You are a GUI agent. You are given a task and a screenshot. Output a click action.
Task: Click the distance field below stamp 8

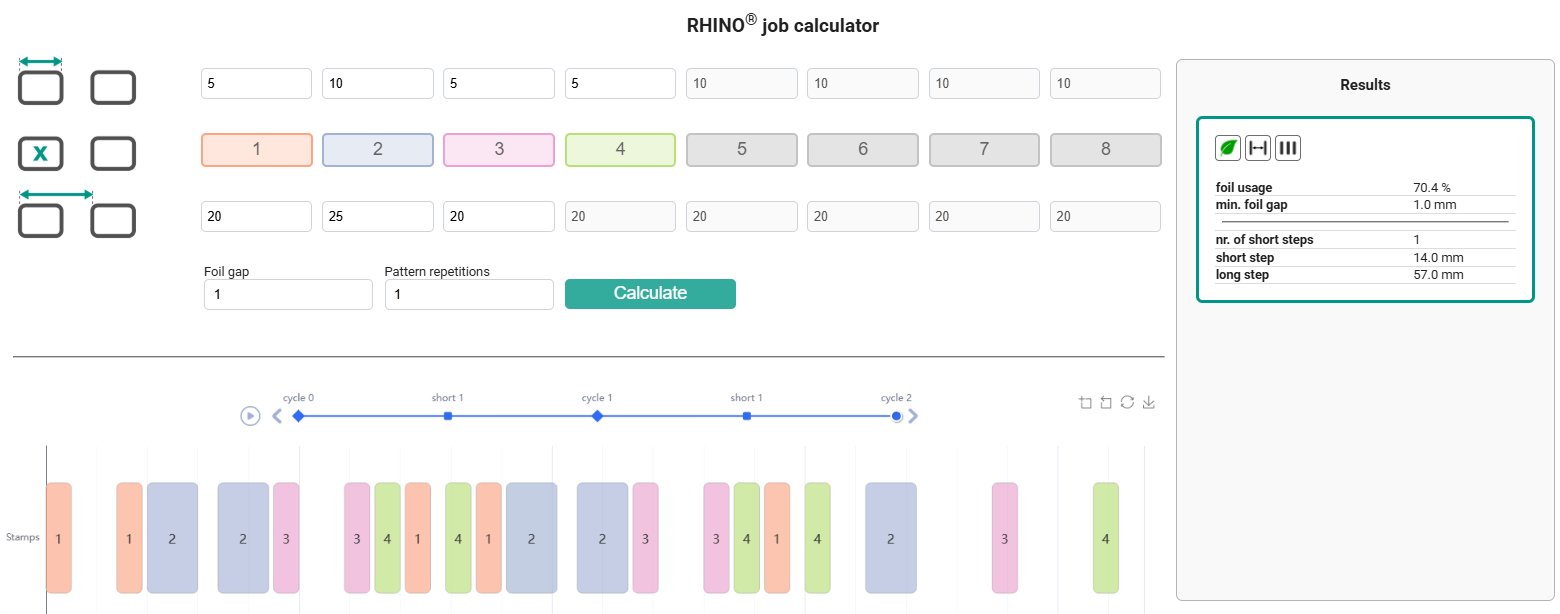click(1106, 217)
